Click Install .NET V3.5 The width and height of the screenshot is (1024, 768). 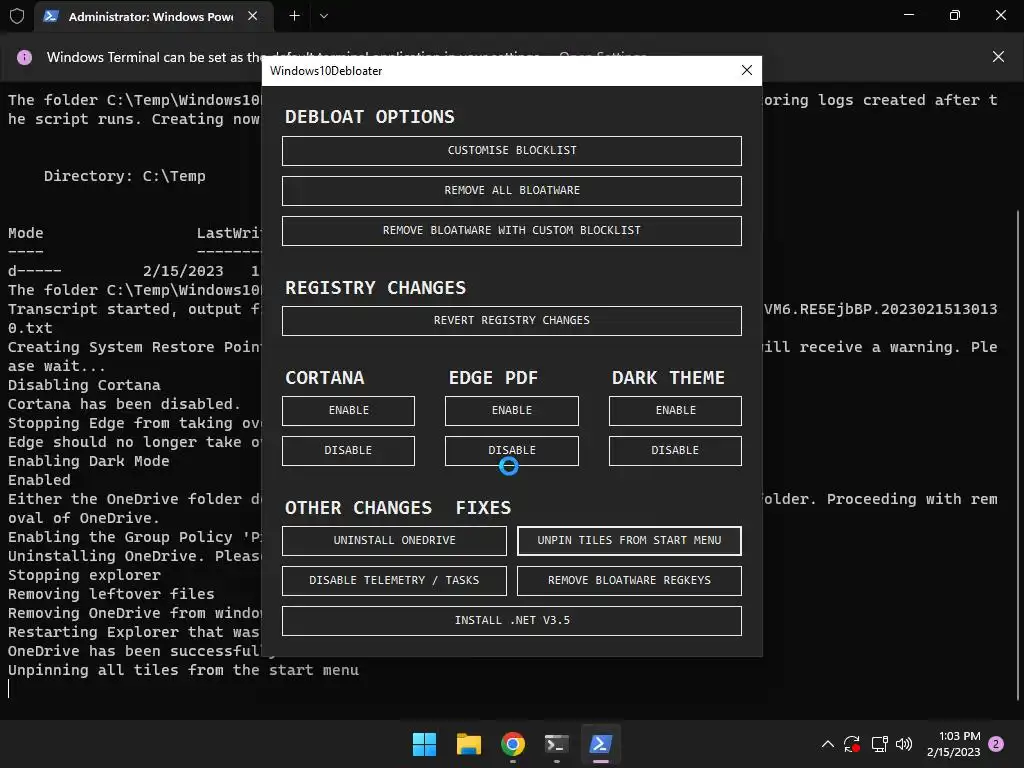click(x=511, y=620)
